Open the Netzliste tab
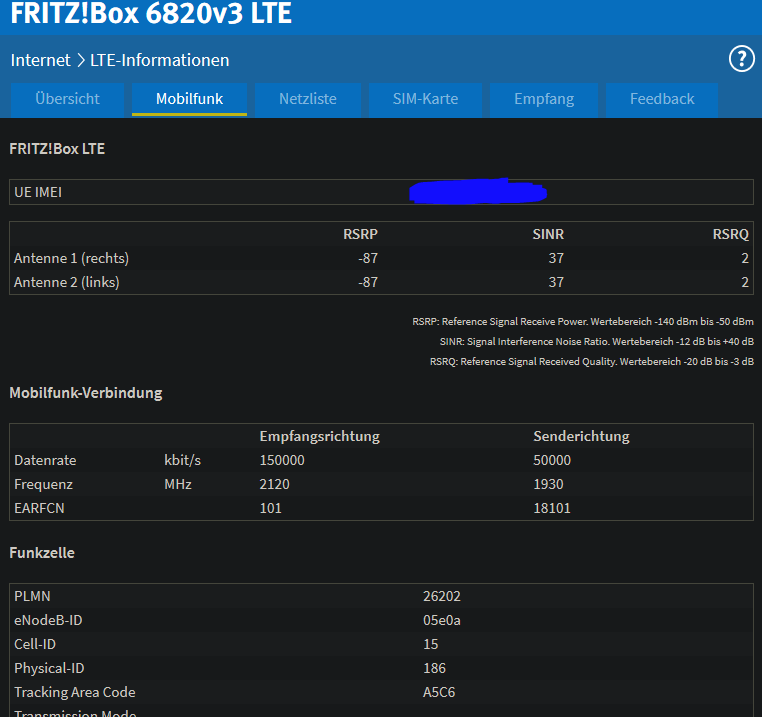The image size is (762, 717). click(x=308, y=99)
